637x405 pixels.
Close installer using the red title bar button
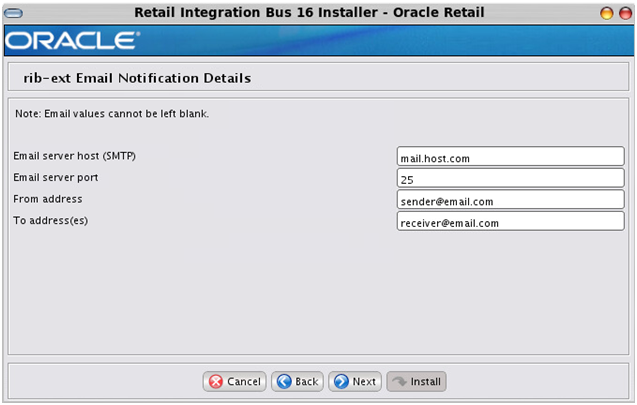click(626, 13)
